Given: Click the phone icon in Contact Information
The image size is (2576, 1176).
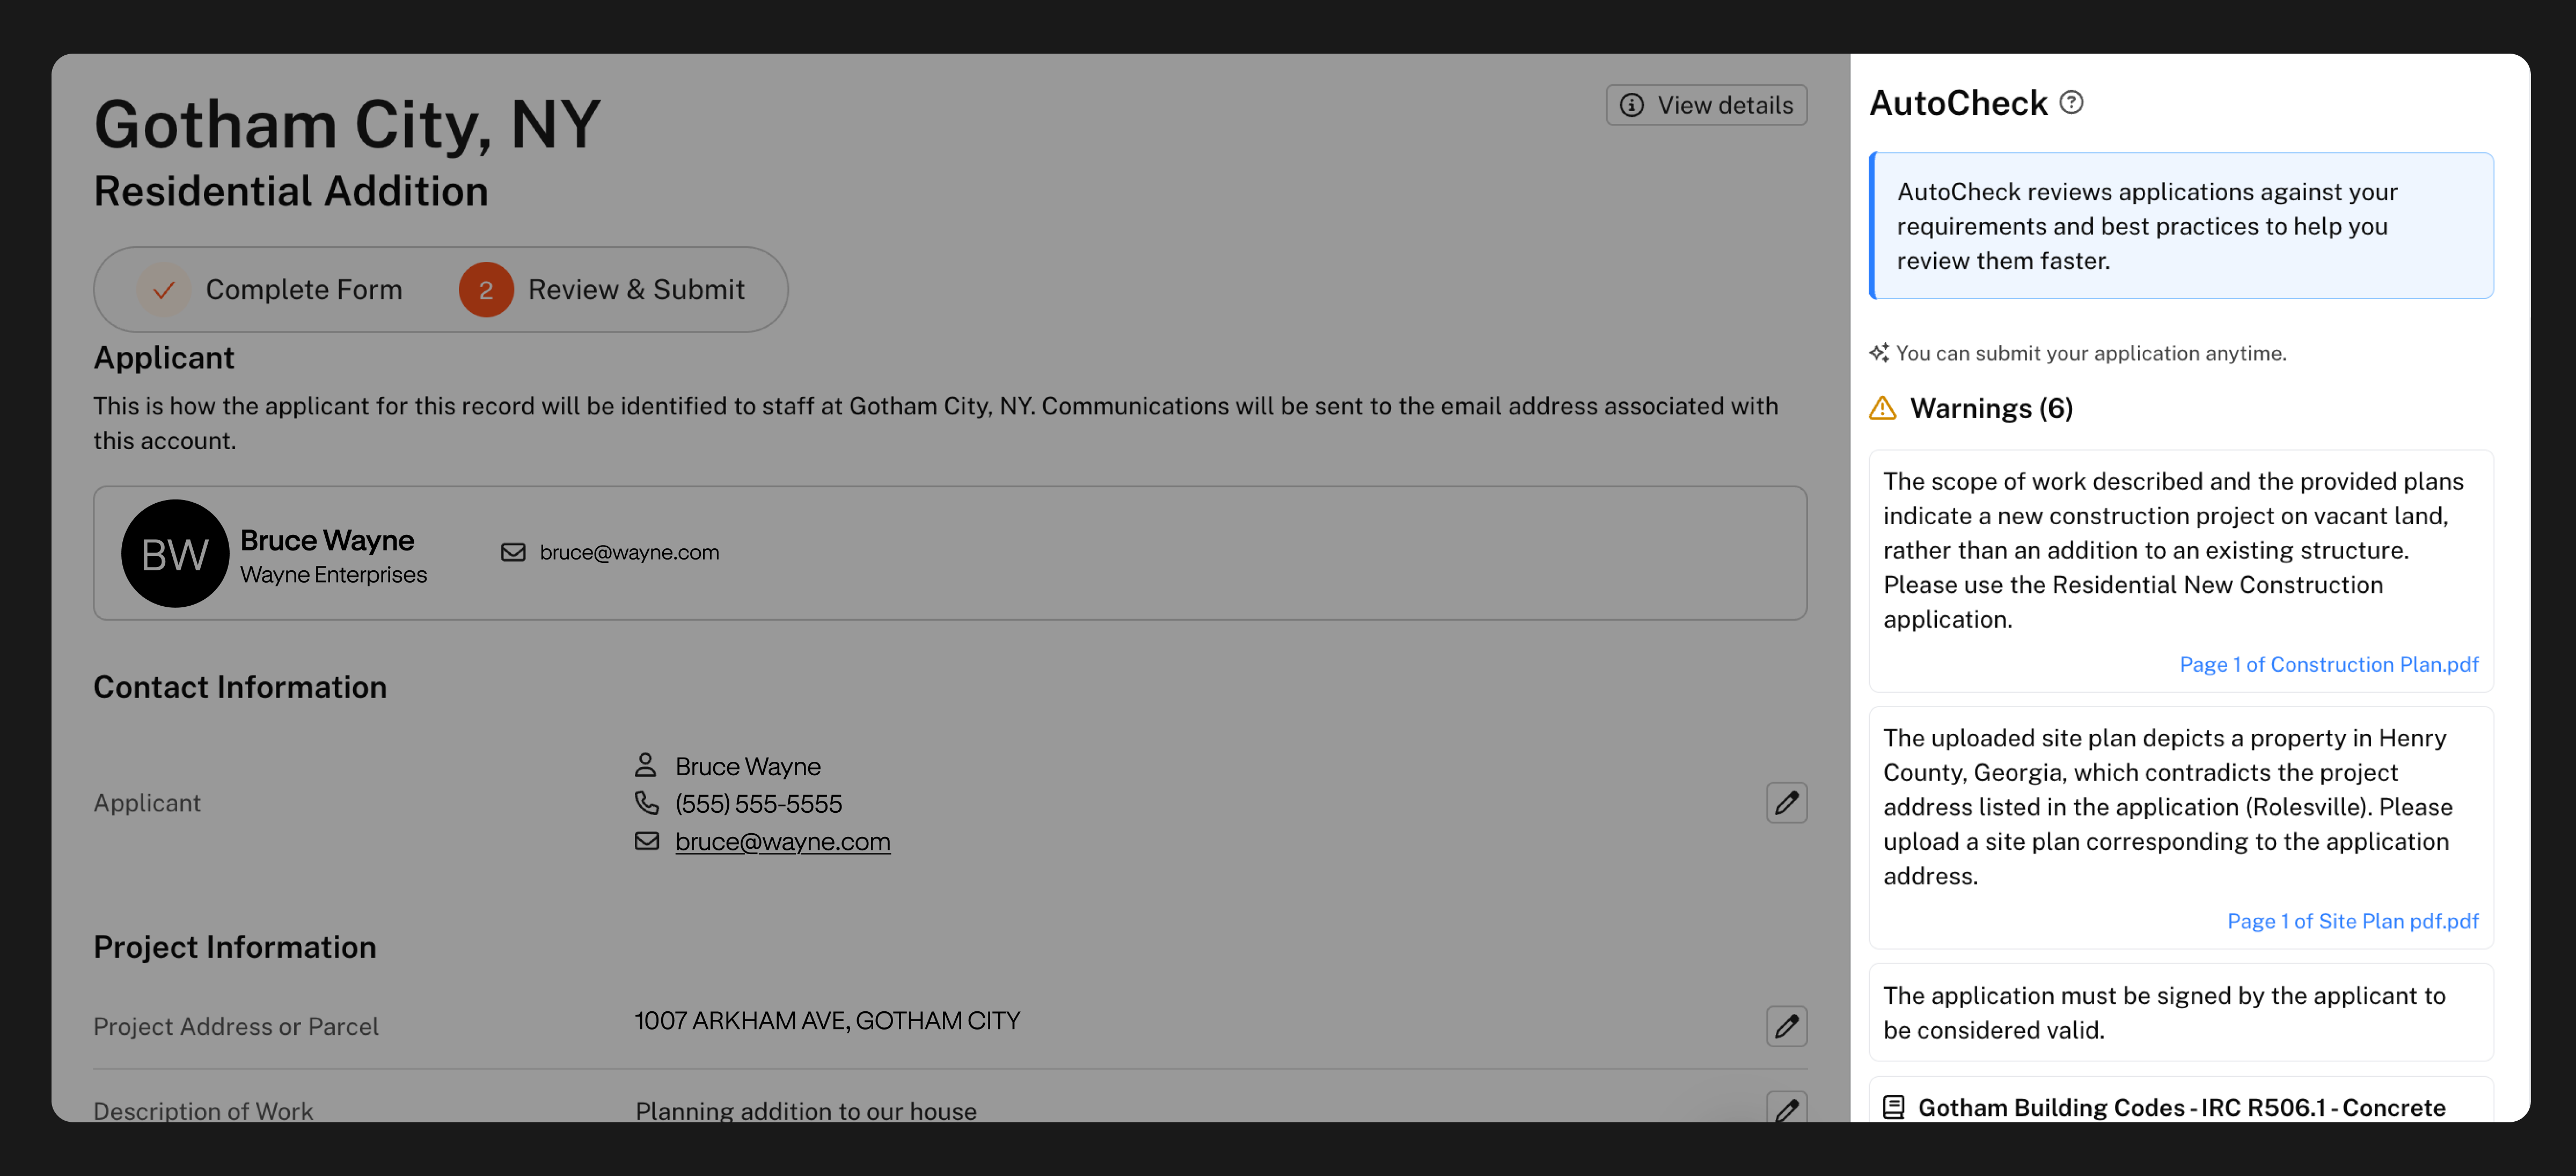Looking at the screenshot, I should 646,803.
